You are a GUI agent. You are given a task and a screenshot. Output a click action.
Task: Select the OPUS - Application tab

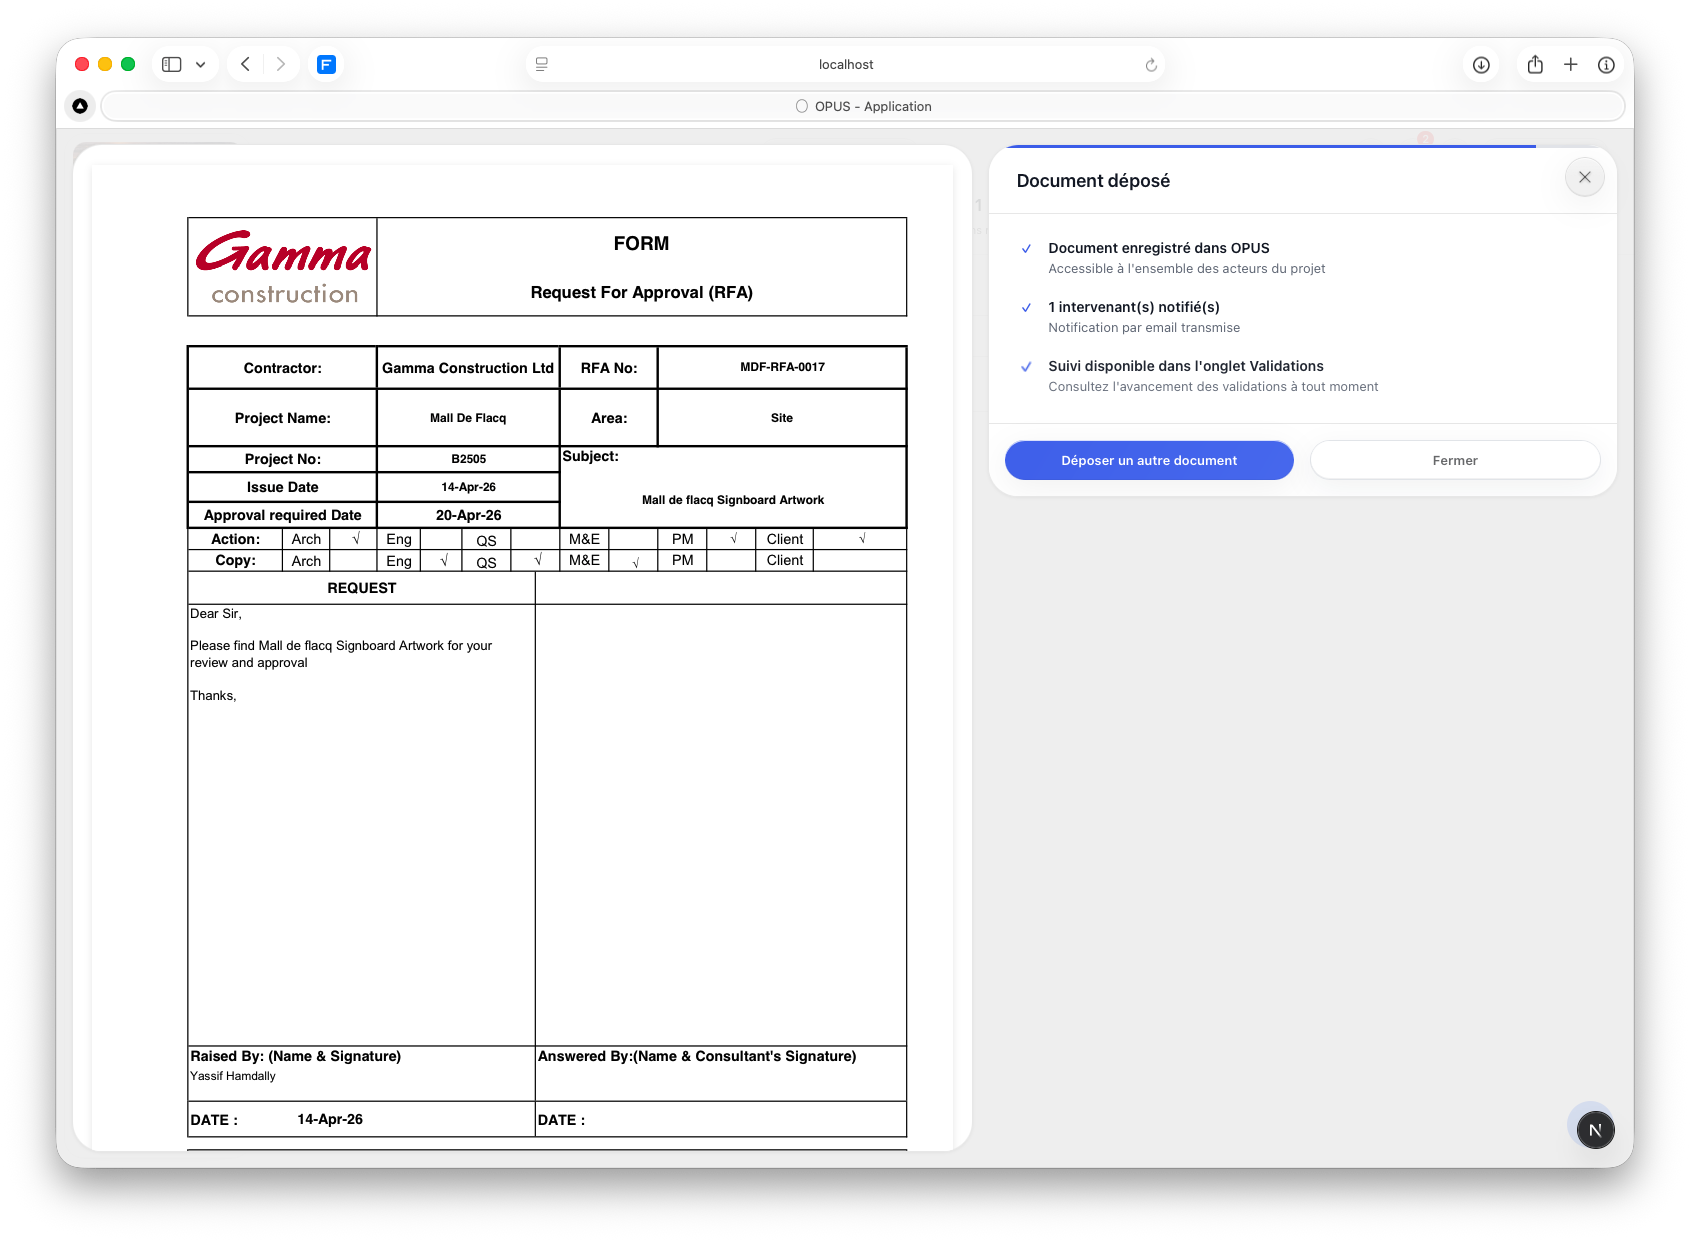(x=863, y=106)
